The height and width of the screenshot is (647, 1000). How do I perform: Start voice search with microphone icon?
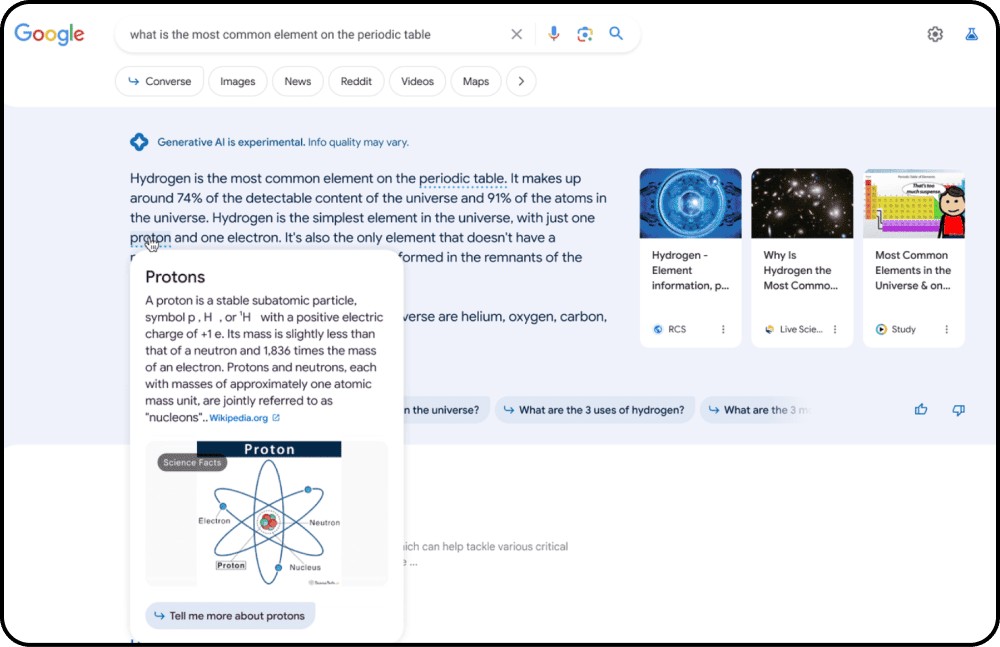(x=554, y=34)
